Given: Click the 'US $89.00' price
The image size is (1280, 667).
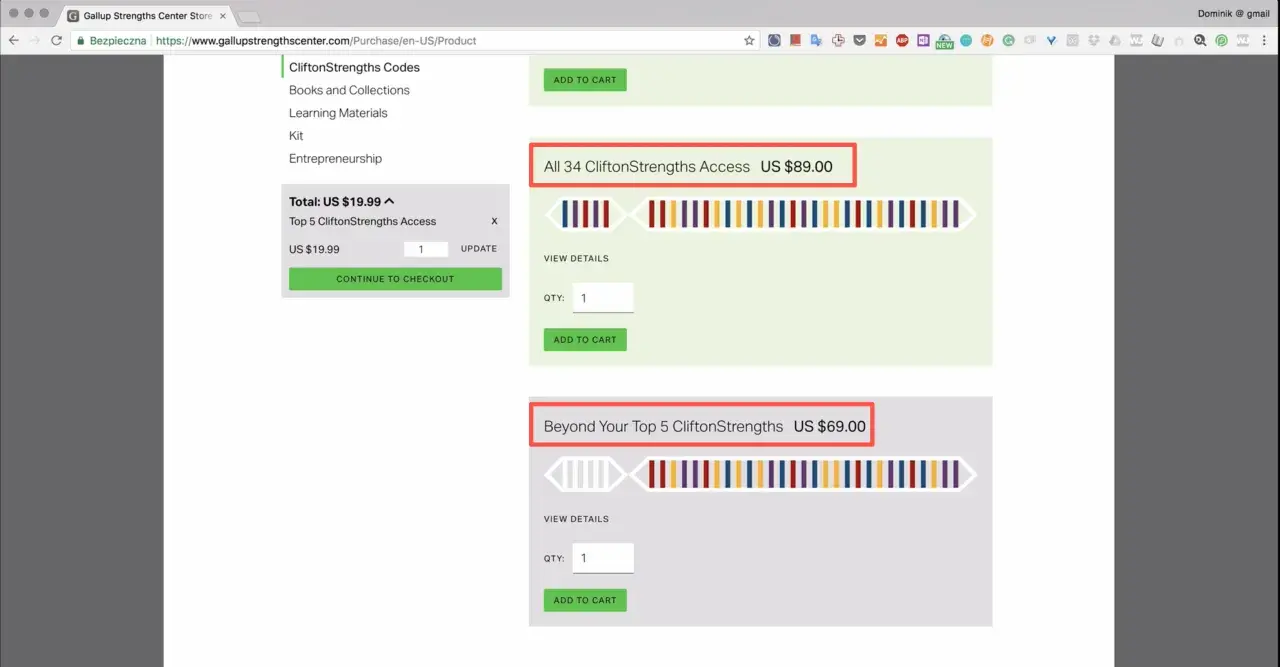Looking at the screenshot, I should click(796, 167).
